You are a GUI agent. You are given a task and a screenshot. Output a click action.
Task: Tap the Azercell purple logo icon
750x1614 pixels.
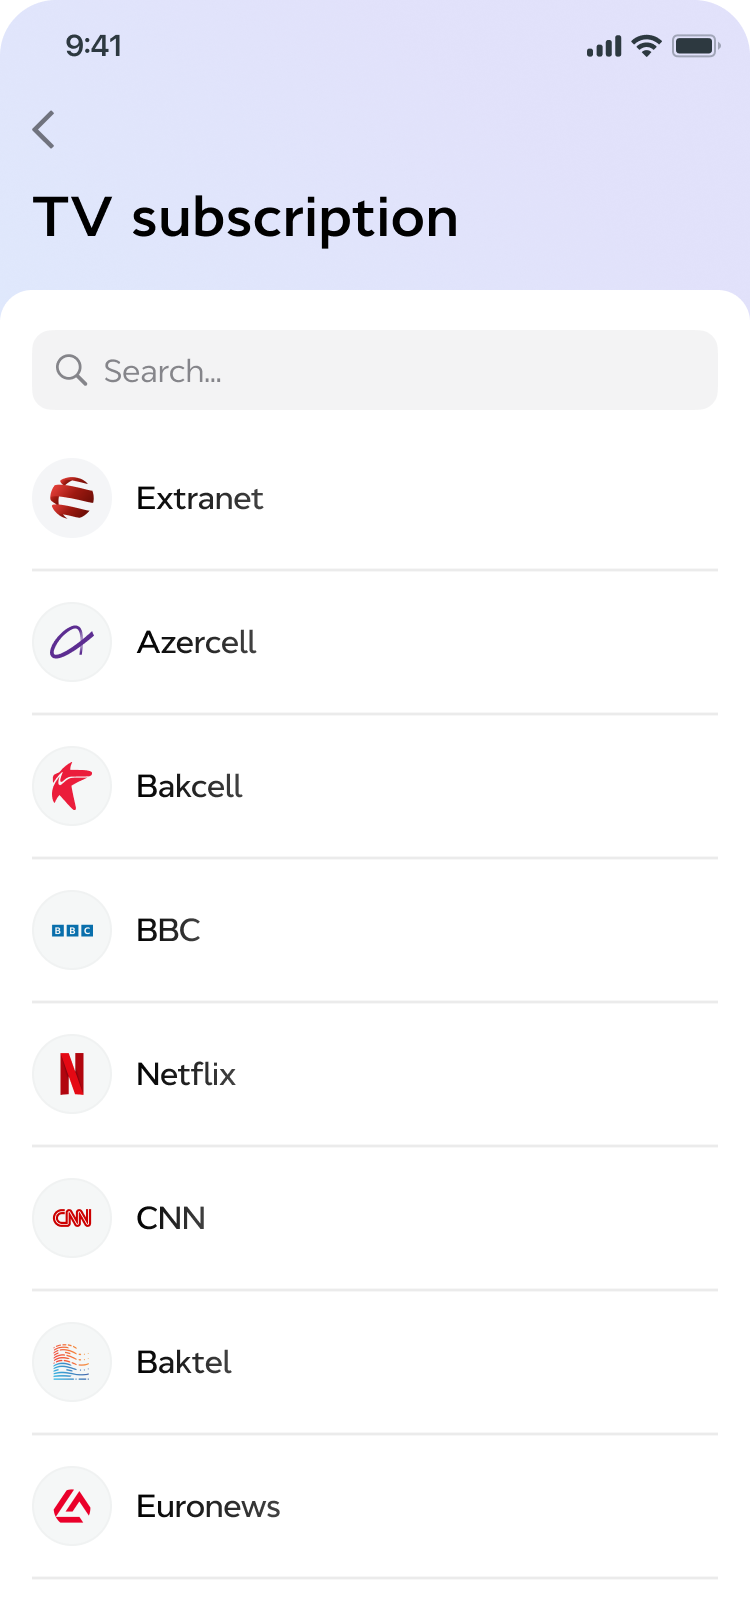coord(72,642)
